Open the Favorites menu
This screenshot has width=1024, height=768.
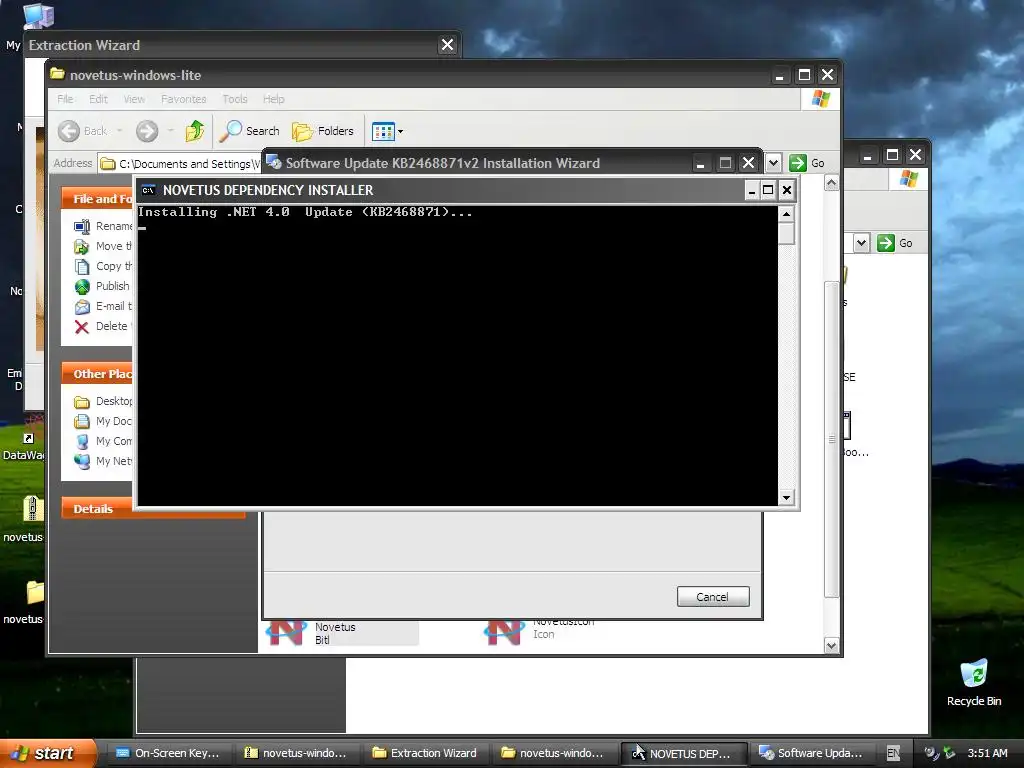point(184,99)
